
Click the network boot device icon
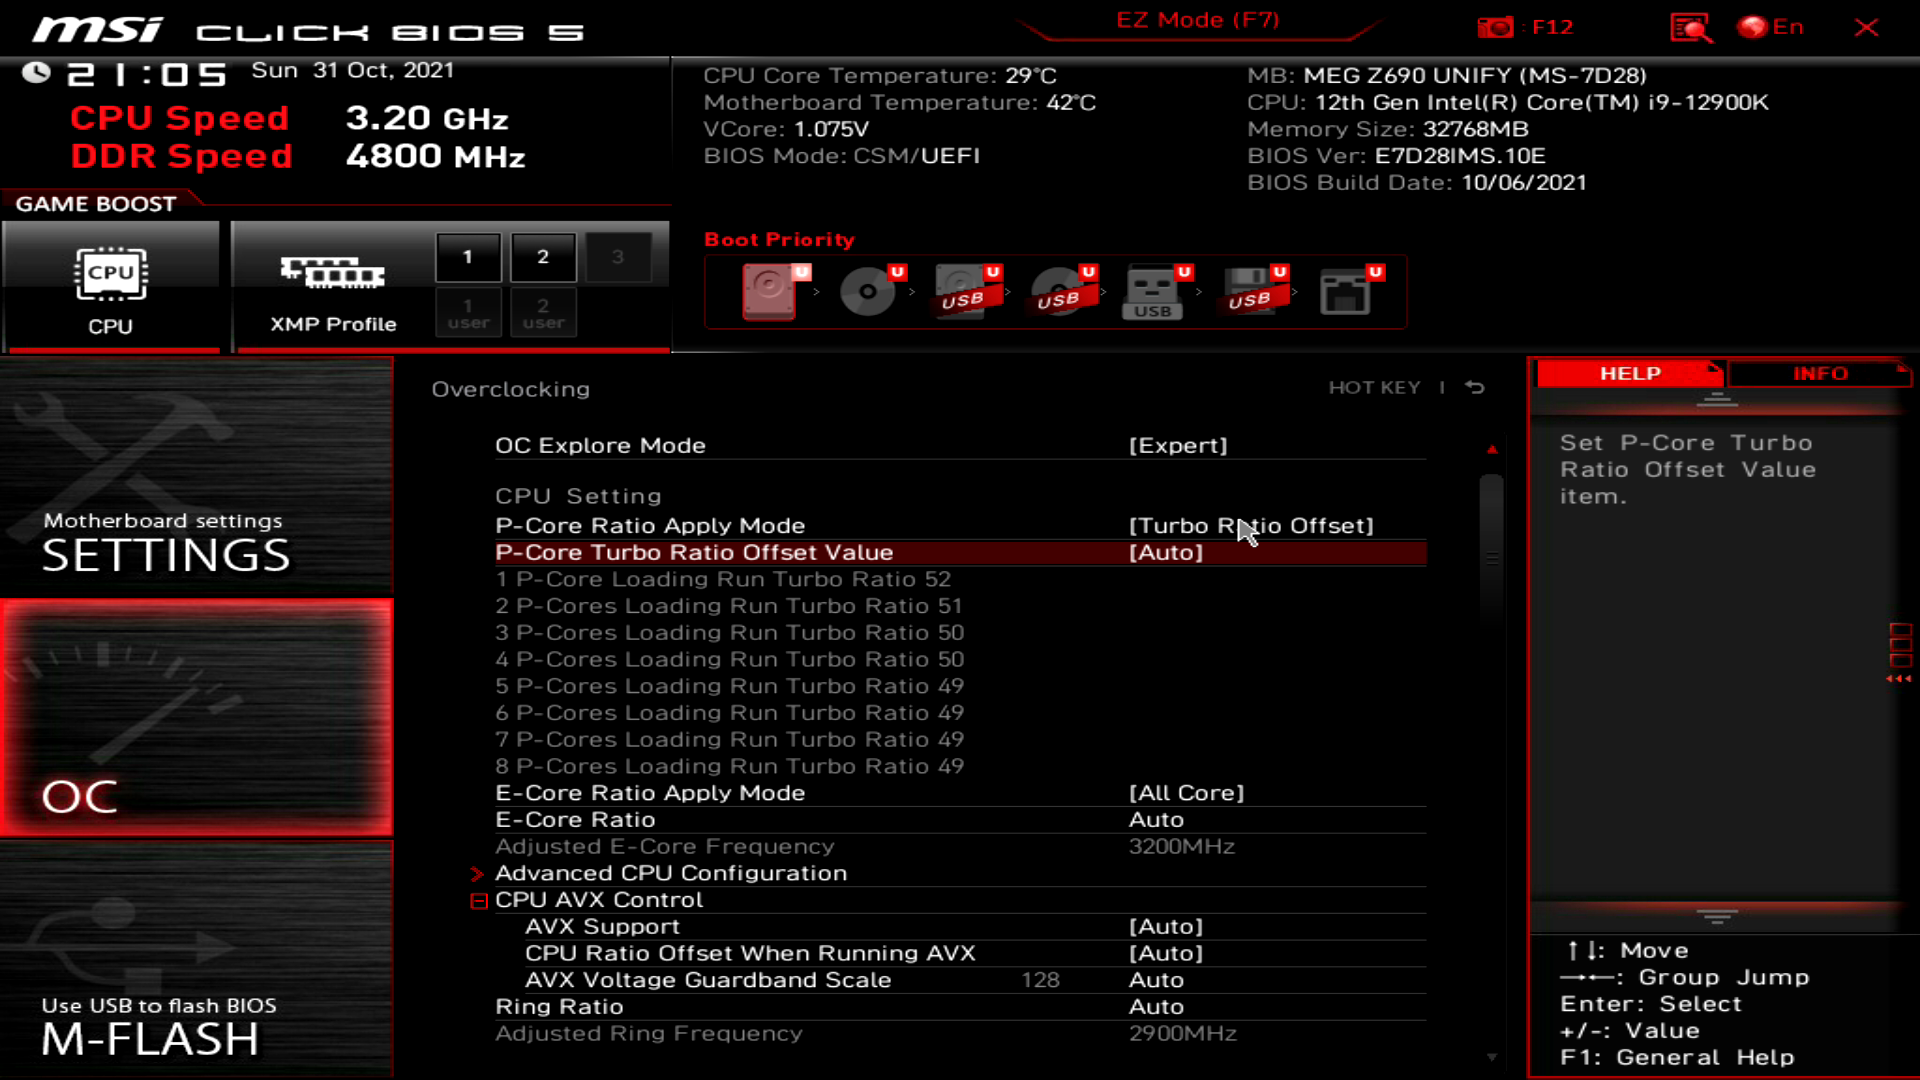point(1345,291)
